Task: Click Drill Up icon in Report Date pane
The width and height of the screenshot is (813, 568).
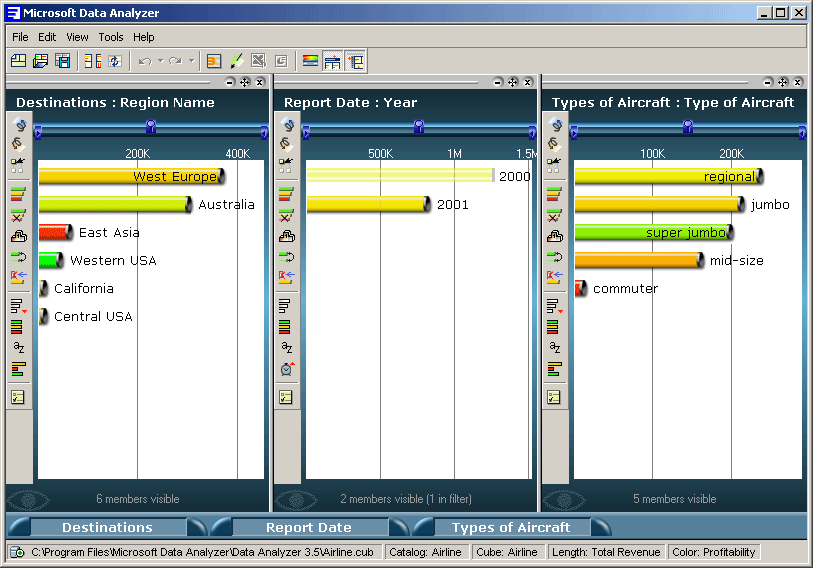Action: pyautogui.click(x=287, y=124)
